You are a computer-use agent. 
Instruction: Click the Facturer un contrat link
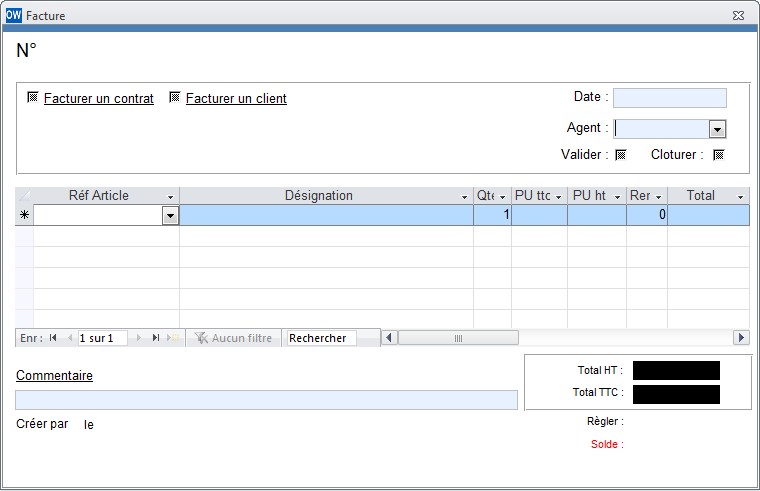pyautogui.click(x=98, y=98)
